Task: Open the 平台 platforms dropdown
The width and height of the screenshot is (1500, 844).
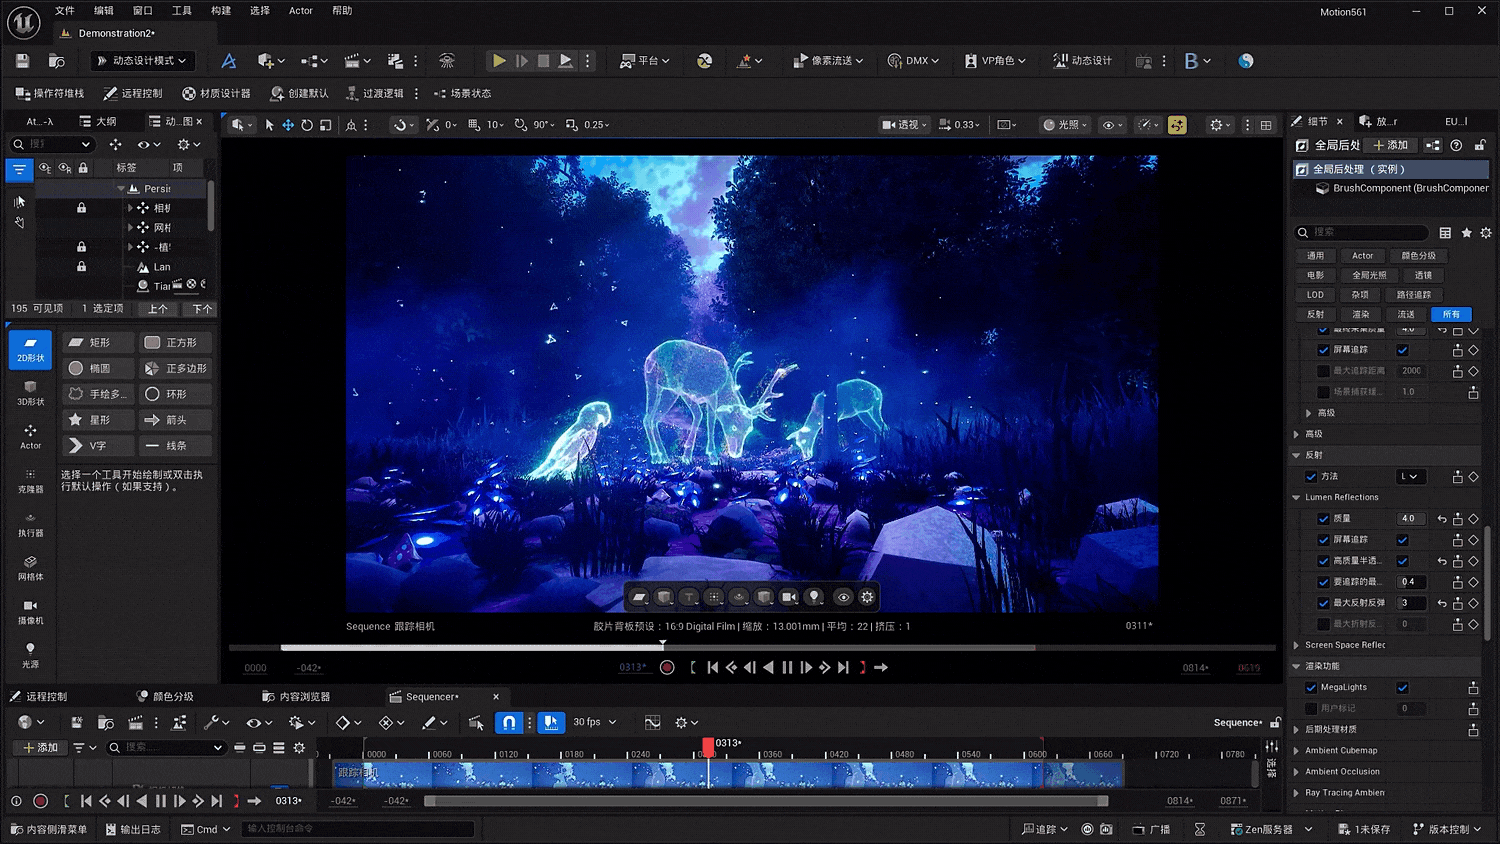Action: click(644, 61)
